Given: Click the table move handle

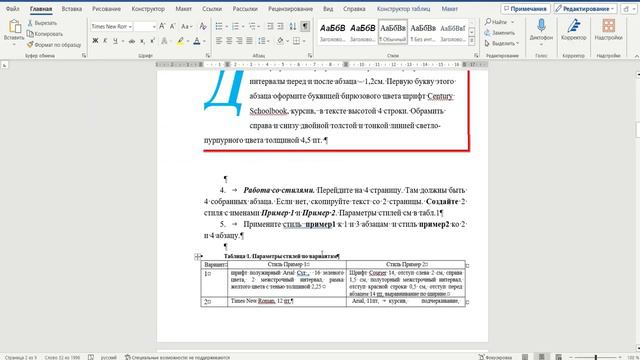Looking at the screenshot, I should click(x=197, y=256).
